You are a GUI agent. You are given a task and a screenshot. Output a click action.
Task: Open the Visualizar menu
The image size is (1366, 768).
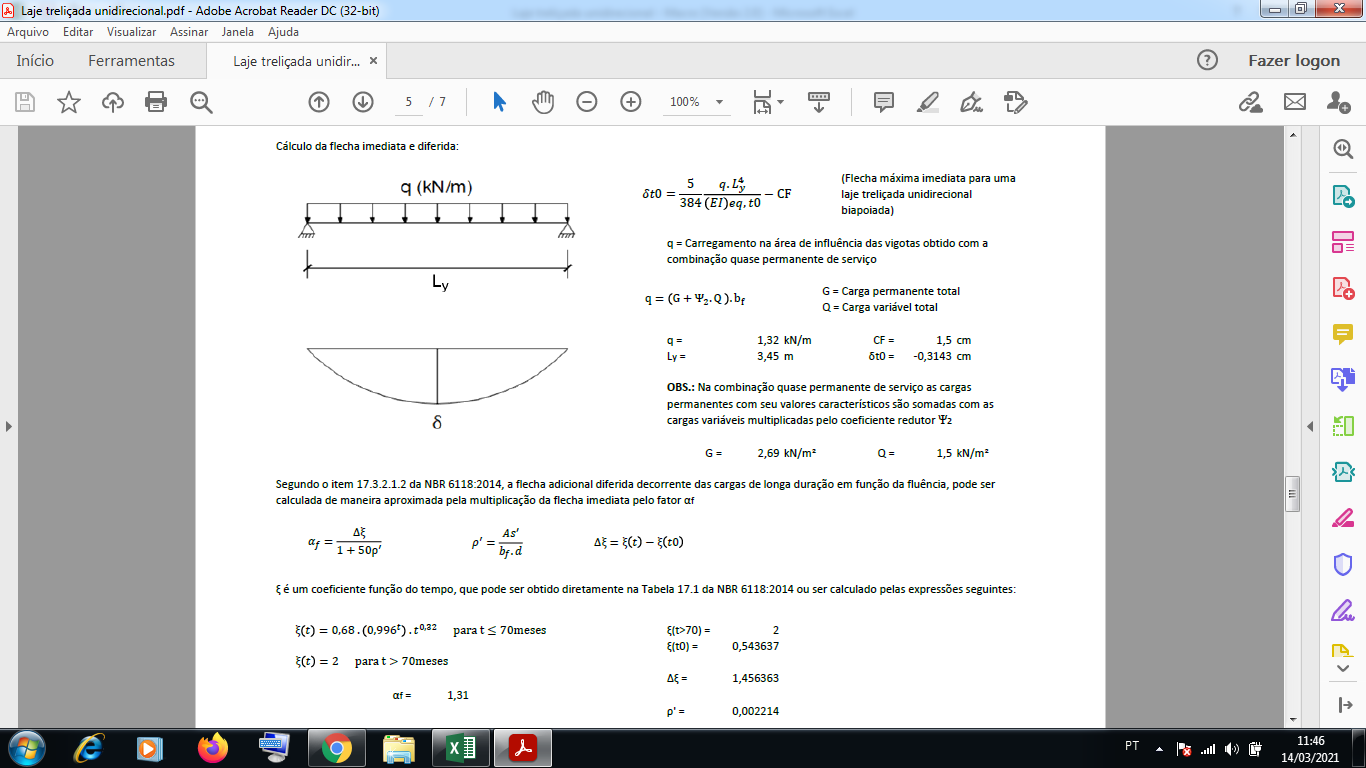pos(131,32)
